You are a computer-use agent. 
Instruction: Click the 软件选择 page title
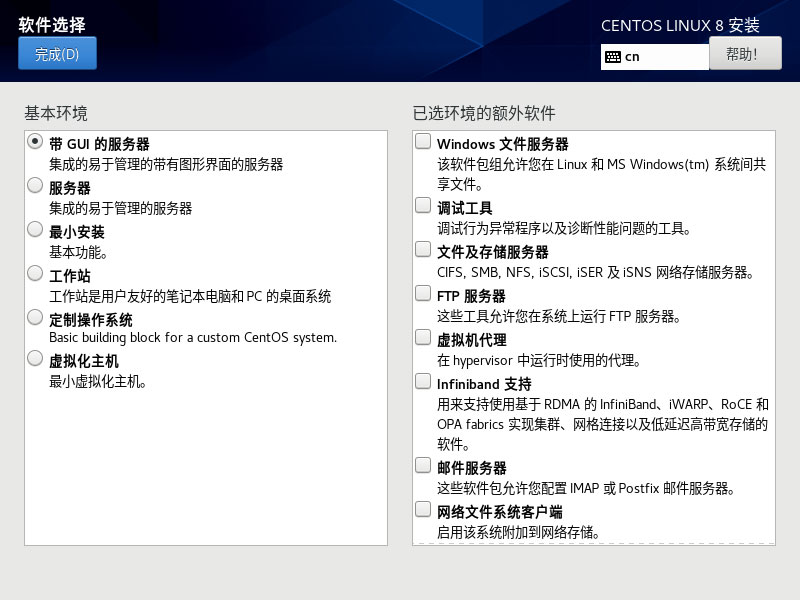point(52,24)
